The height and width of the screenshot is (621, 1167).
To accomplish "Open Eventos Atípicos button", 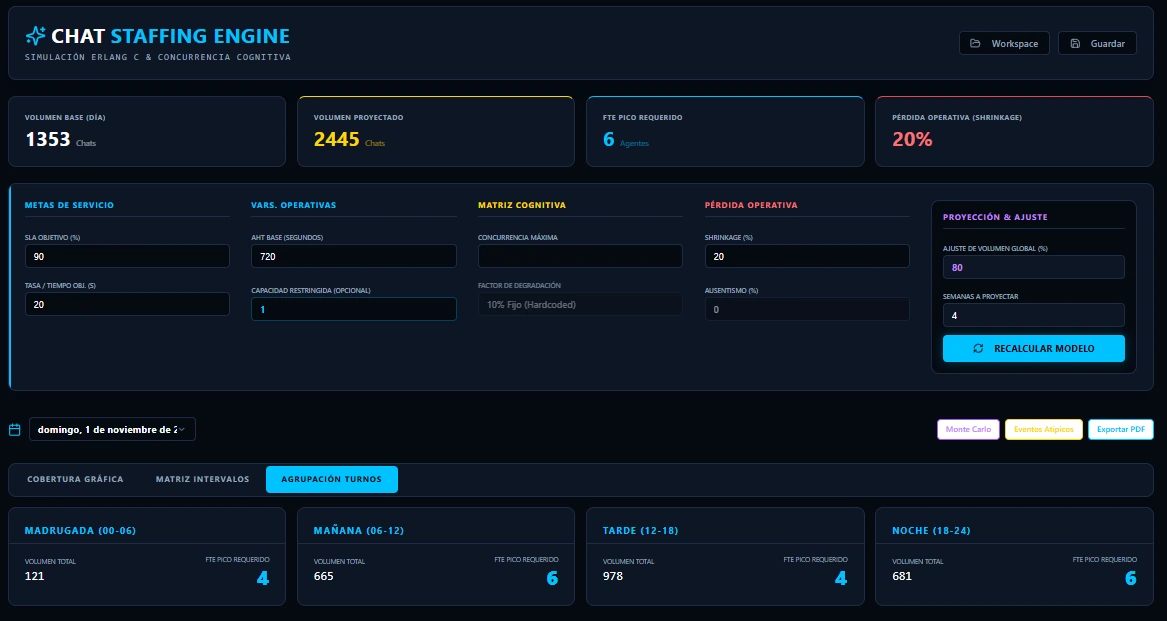I will click(1043, 430).
